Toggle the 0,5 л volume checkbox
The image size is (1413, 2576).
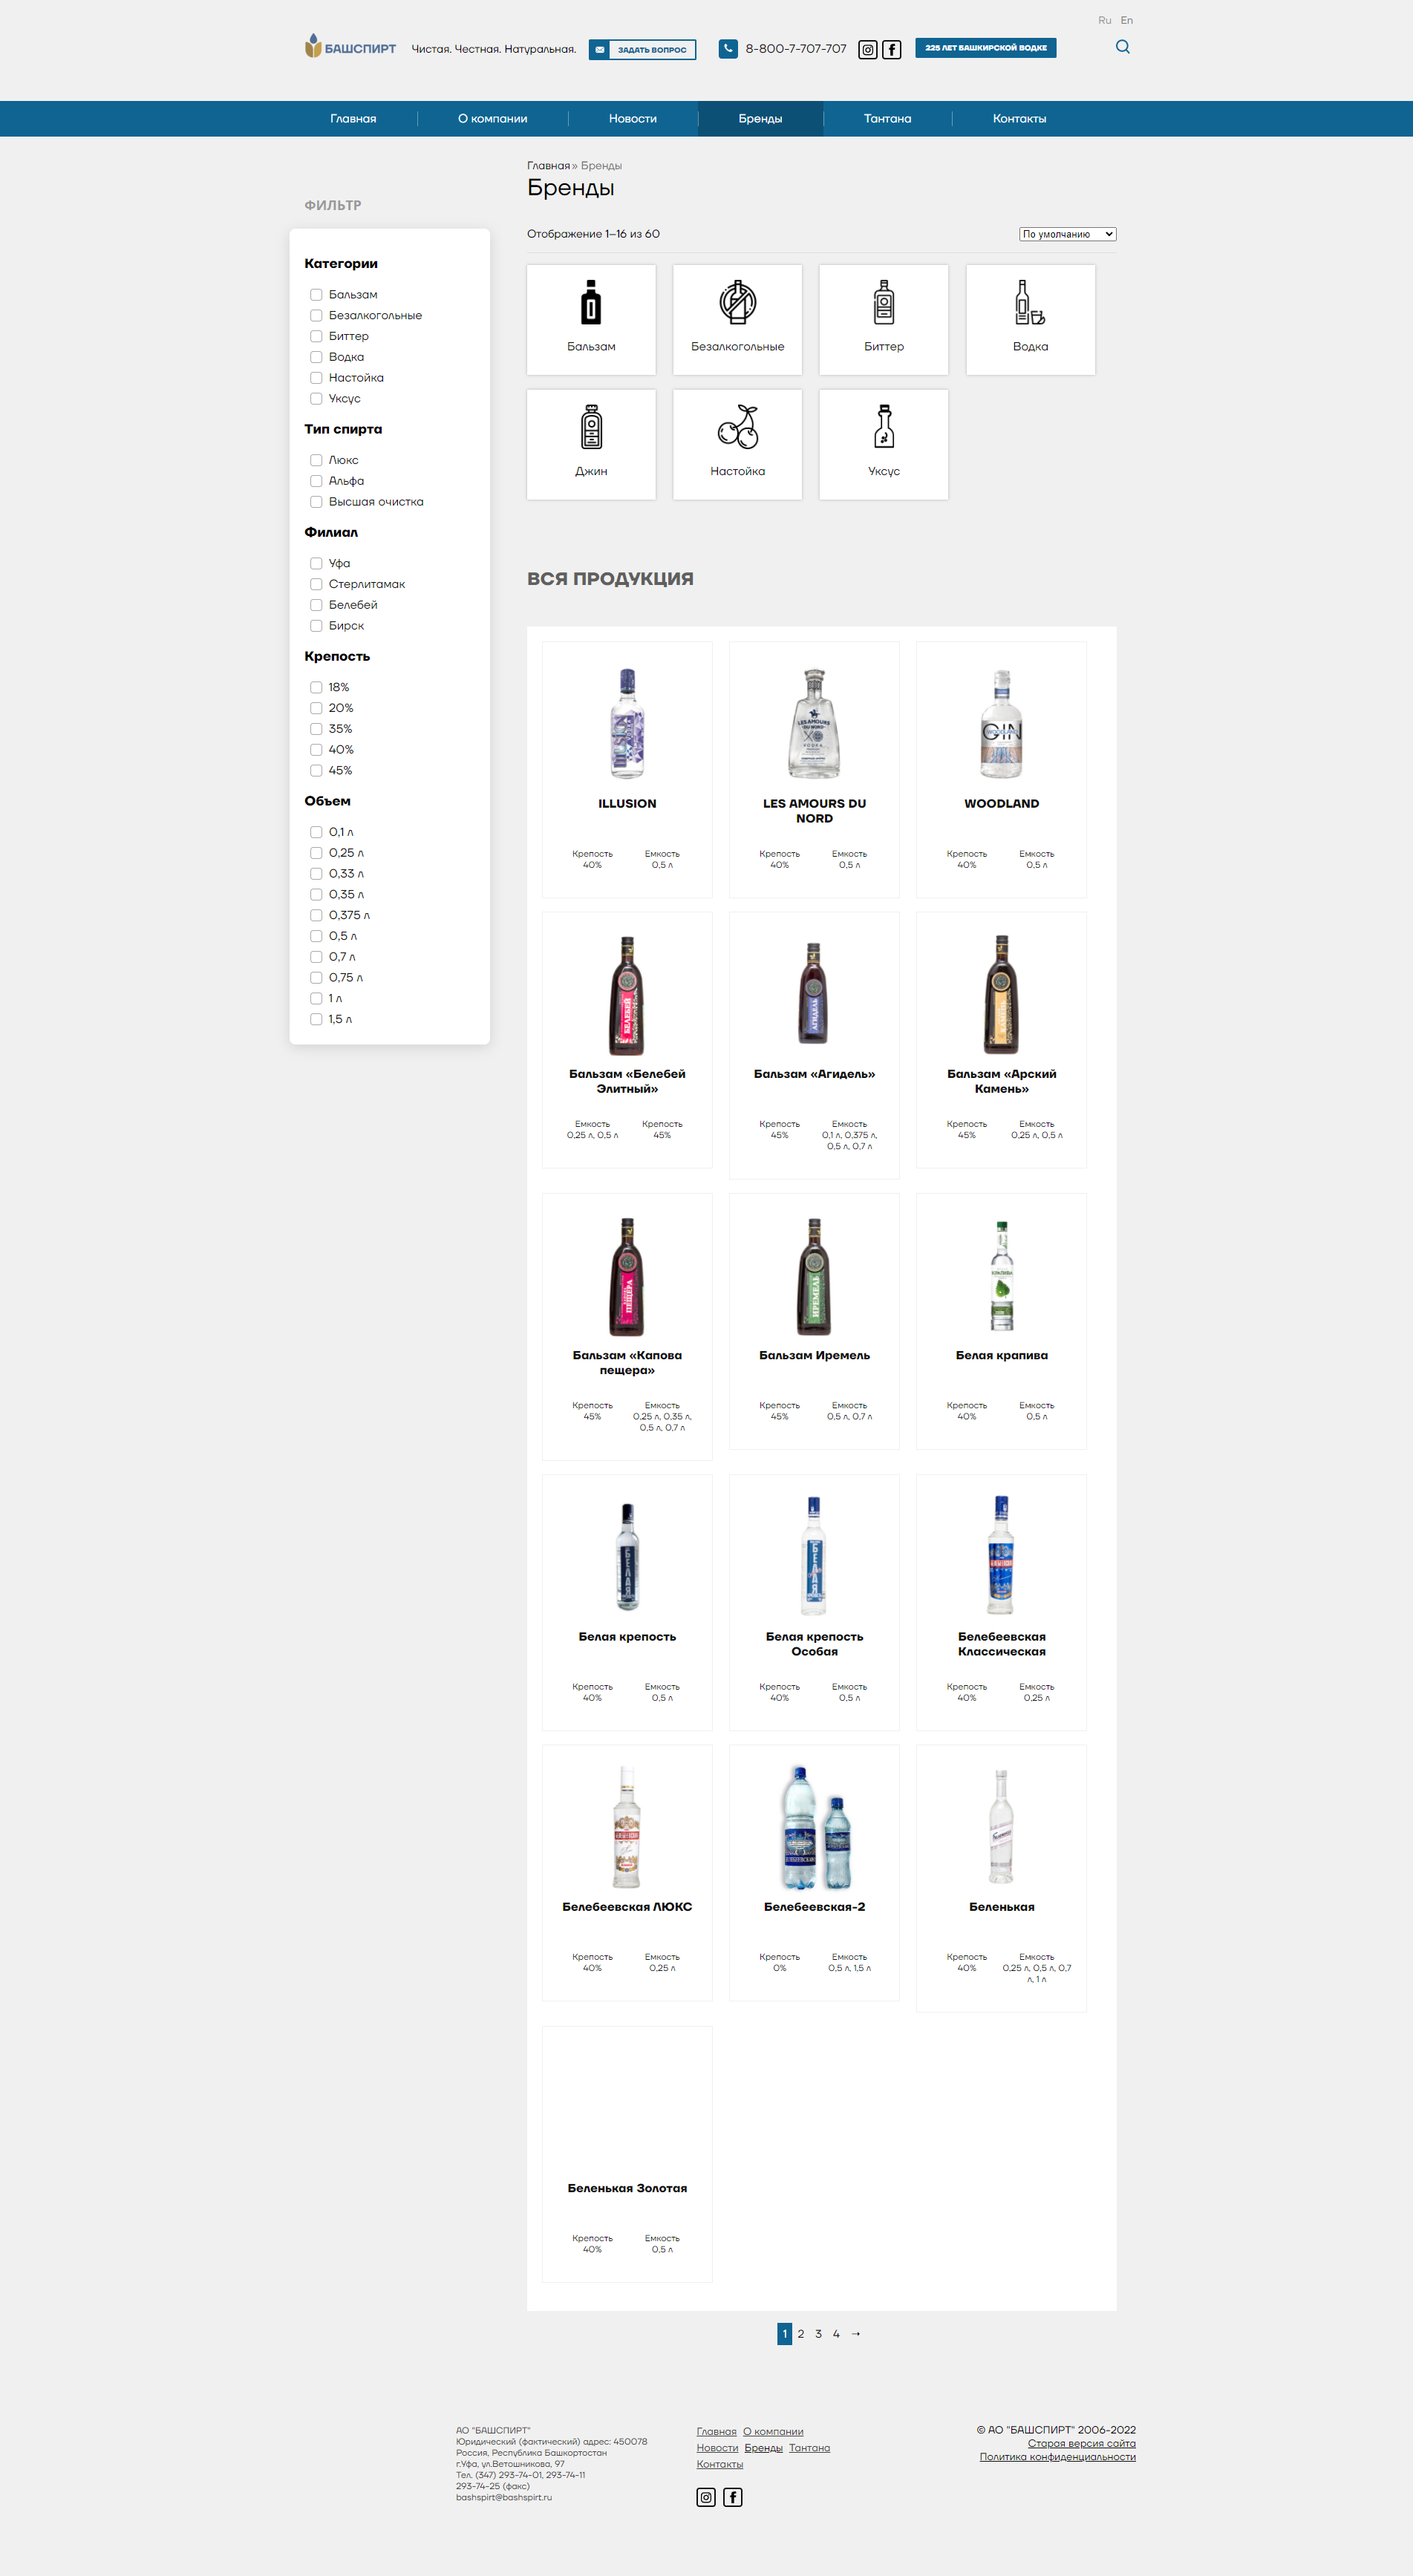coord(316,936)
